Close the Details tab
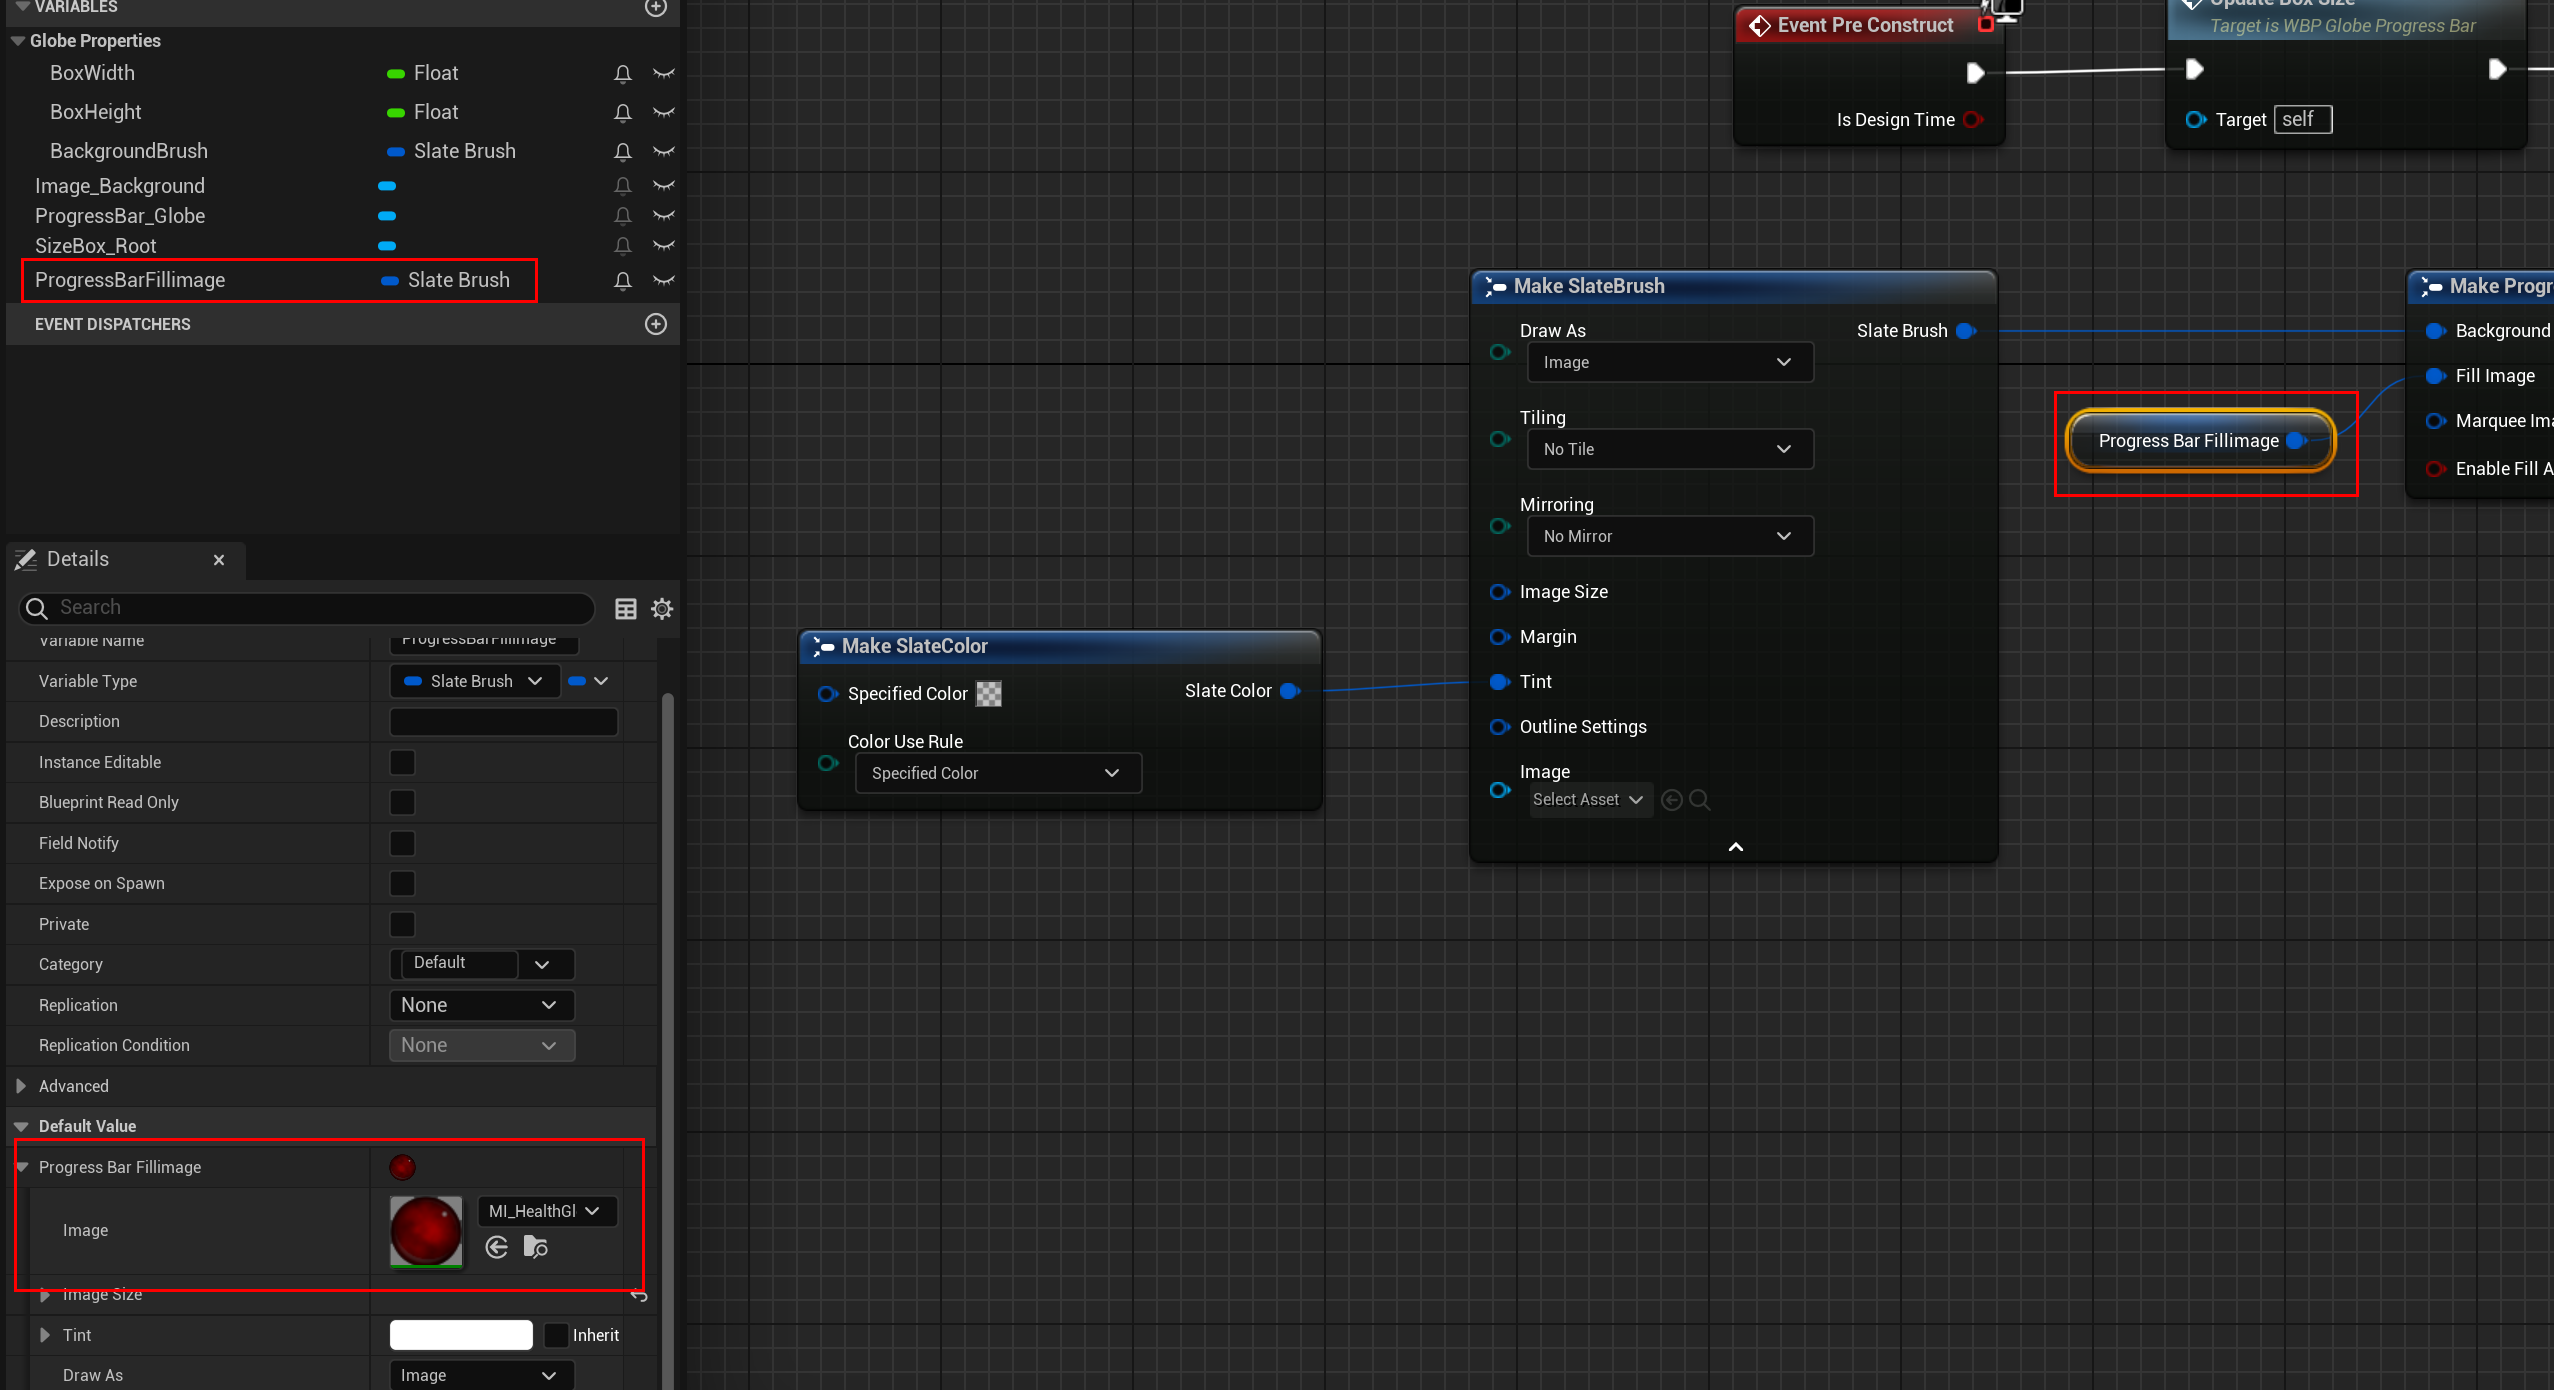The width and height of the screenshot is (2554, 1390). 219,560
